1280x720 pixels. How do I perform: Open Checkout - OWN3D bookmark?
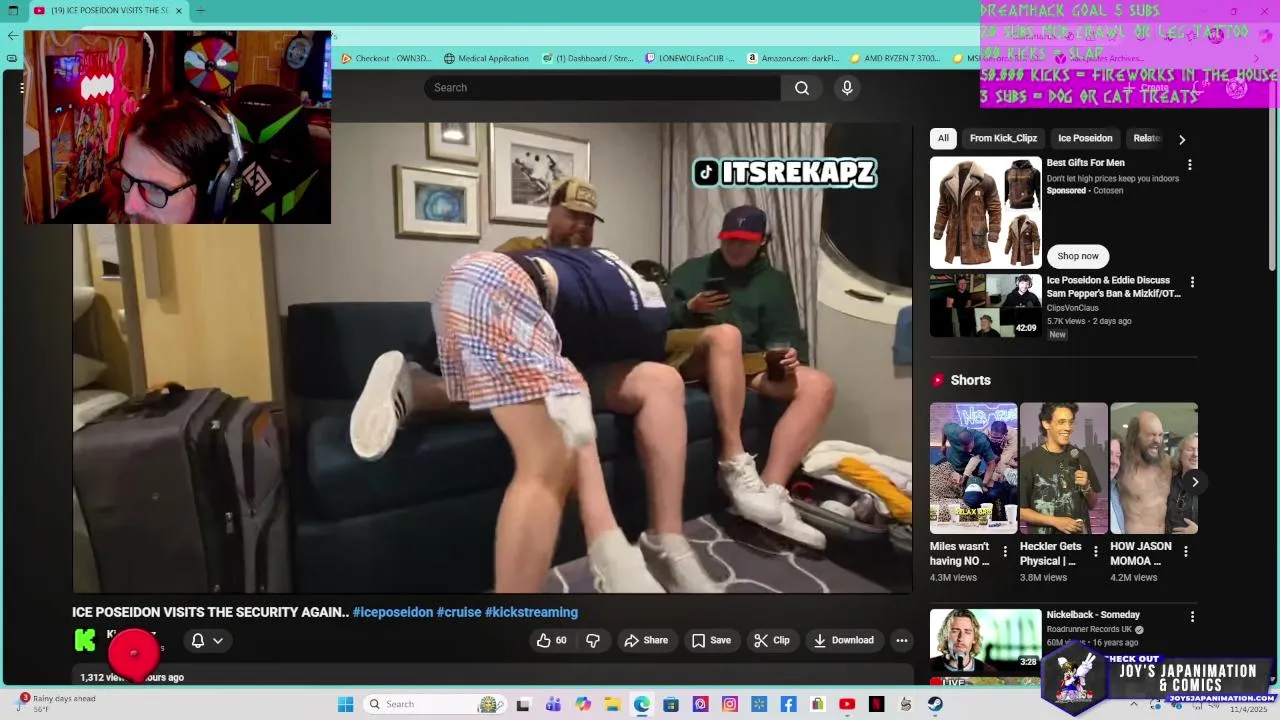pos(387,58)
